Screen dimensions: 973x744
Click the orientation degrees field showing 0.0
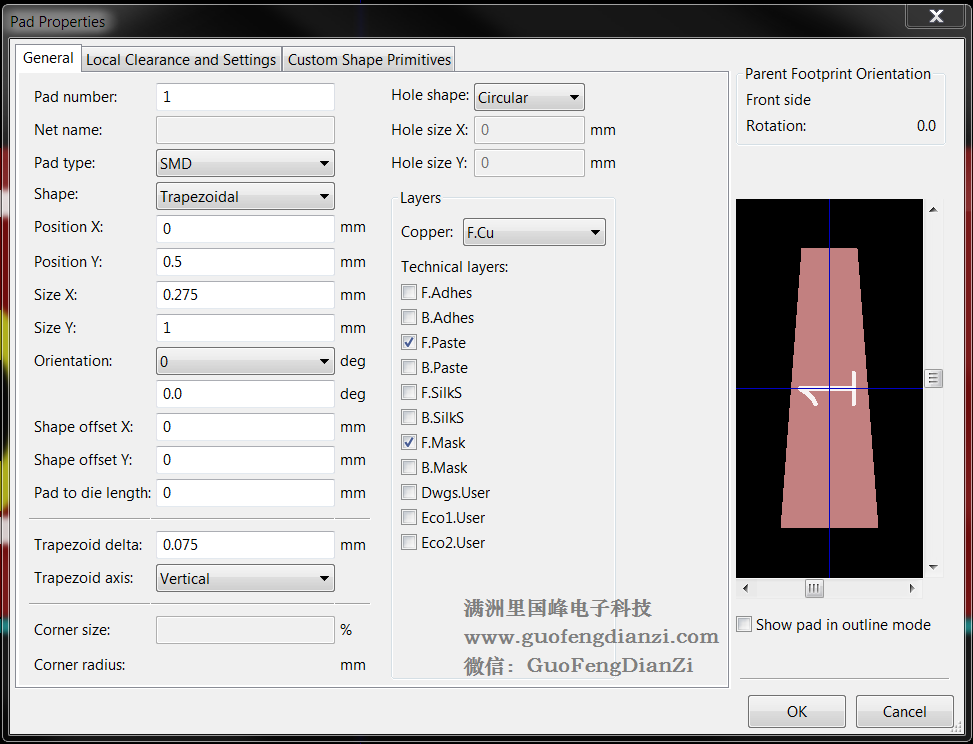tap(245, 394)
